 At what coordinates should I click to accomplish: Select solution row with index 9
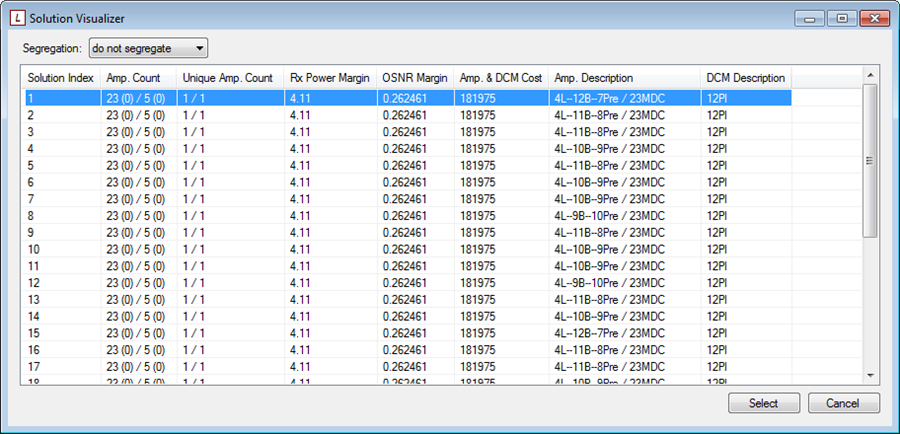tap(407, 232)
